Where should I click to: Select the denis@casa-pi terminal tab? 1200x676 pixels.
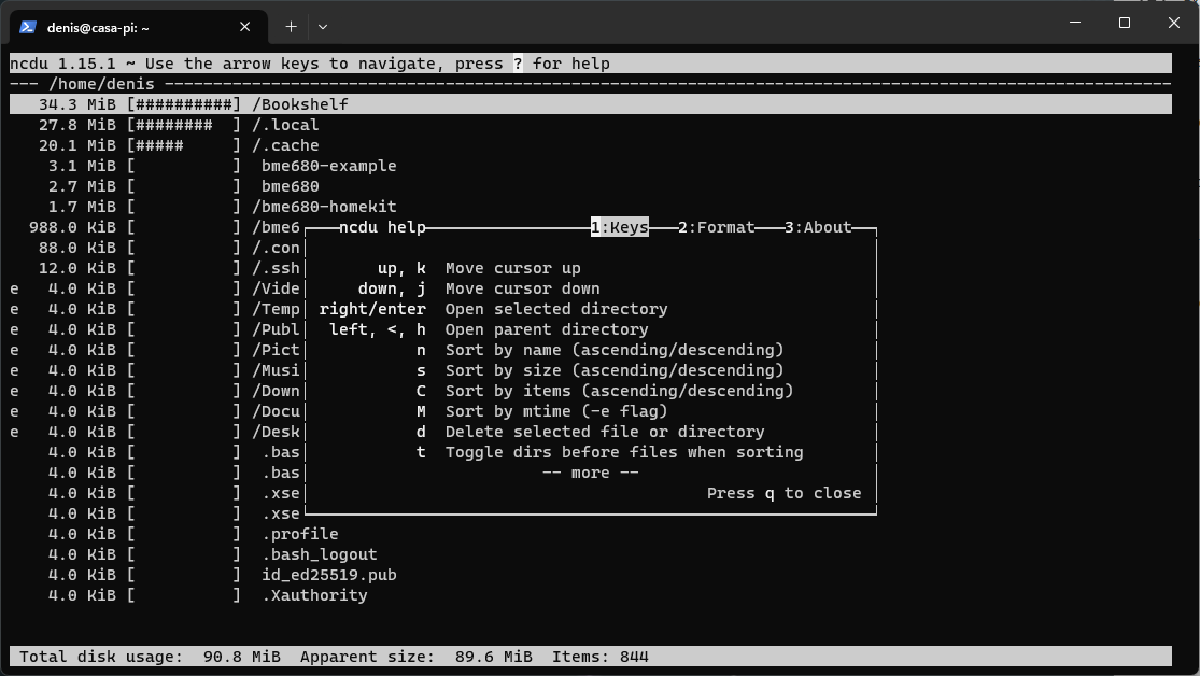coord(138,27)
